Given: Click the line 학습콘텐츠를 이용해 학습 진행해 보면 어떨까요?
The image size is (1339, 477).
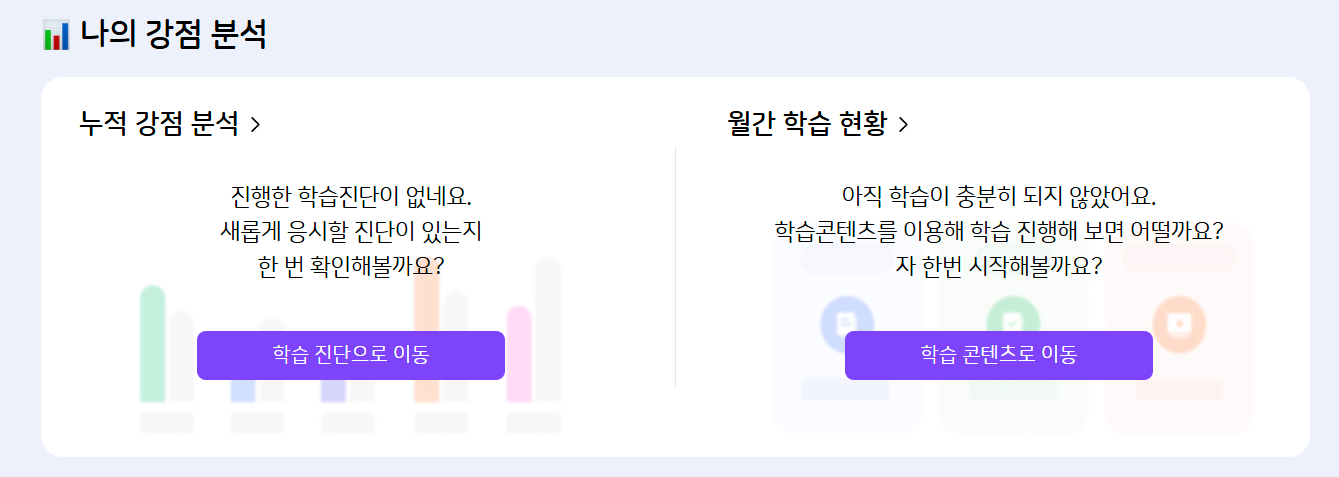Looking at the screenshot, I should [x=999, y=231].
